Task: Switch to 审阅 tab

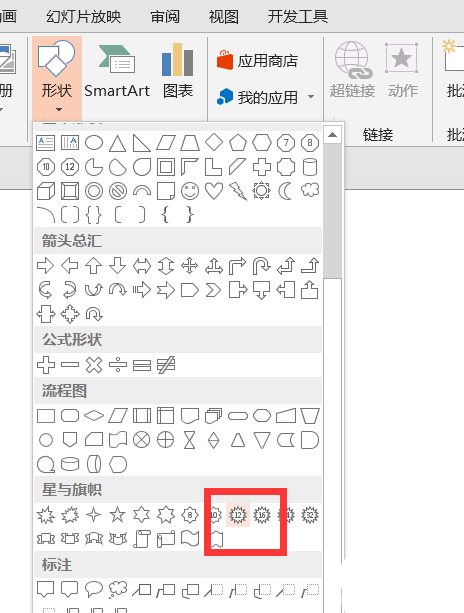Action: pos(165,17)
